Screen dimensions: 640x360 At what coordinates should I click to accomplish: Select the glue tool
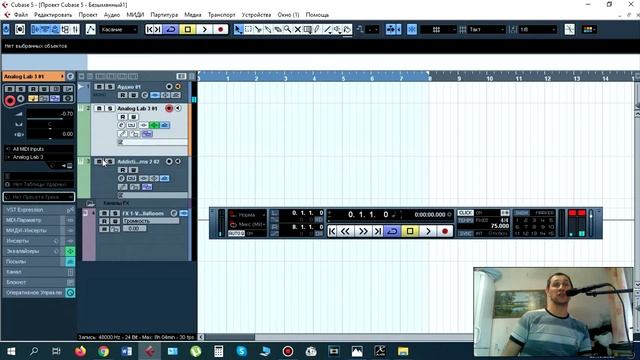[268, 29]
